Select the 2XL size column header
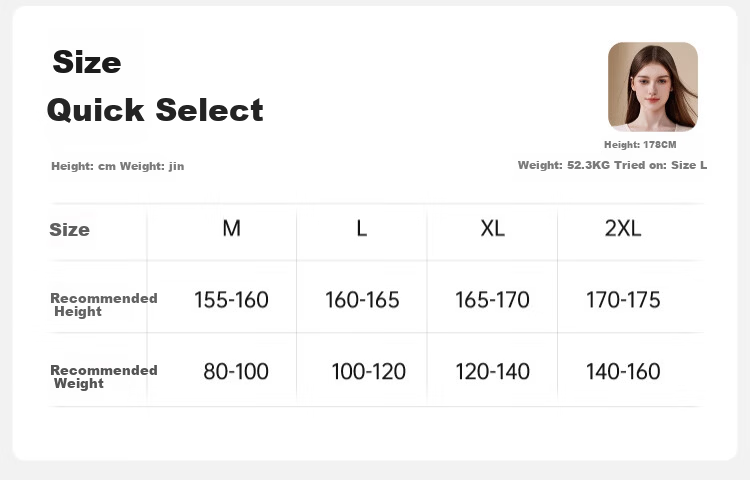The height and width of the screenshot is (480, 750). click(623, 229)
